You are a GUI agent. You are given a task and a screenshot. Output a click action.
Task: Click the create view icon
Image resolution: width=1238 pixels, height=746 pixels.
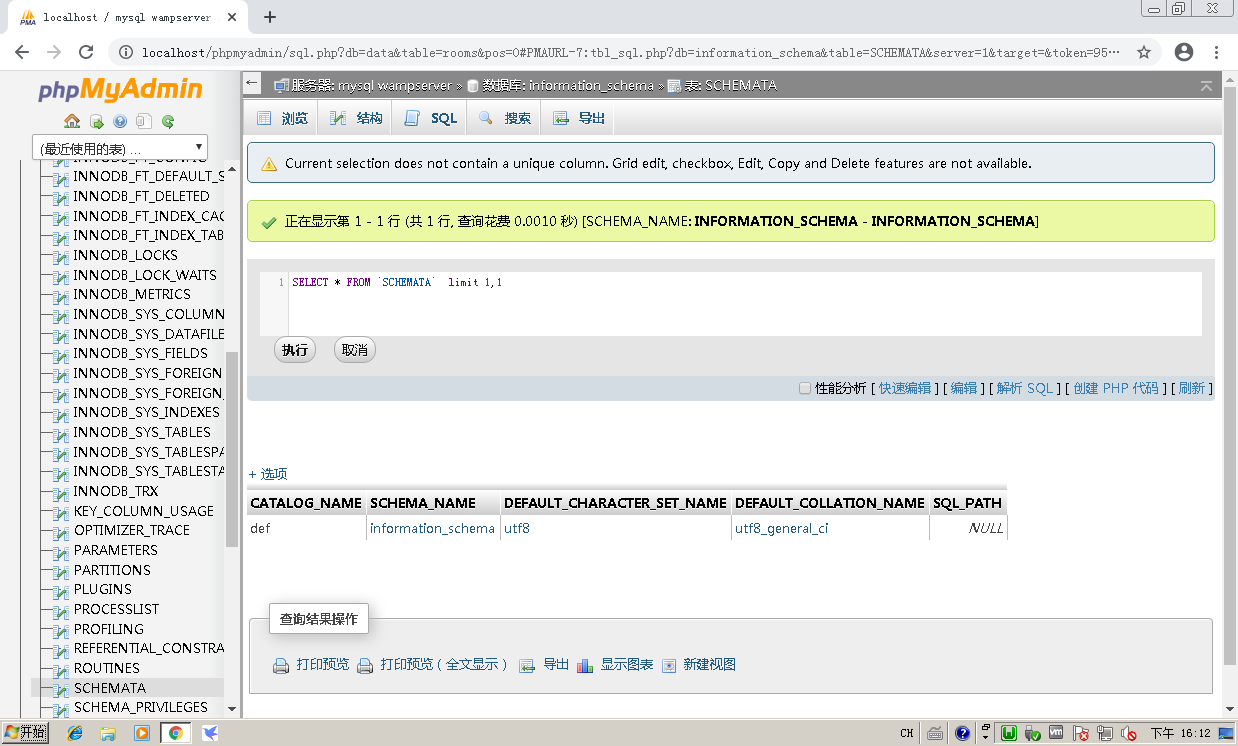tap(669, 665)
